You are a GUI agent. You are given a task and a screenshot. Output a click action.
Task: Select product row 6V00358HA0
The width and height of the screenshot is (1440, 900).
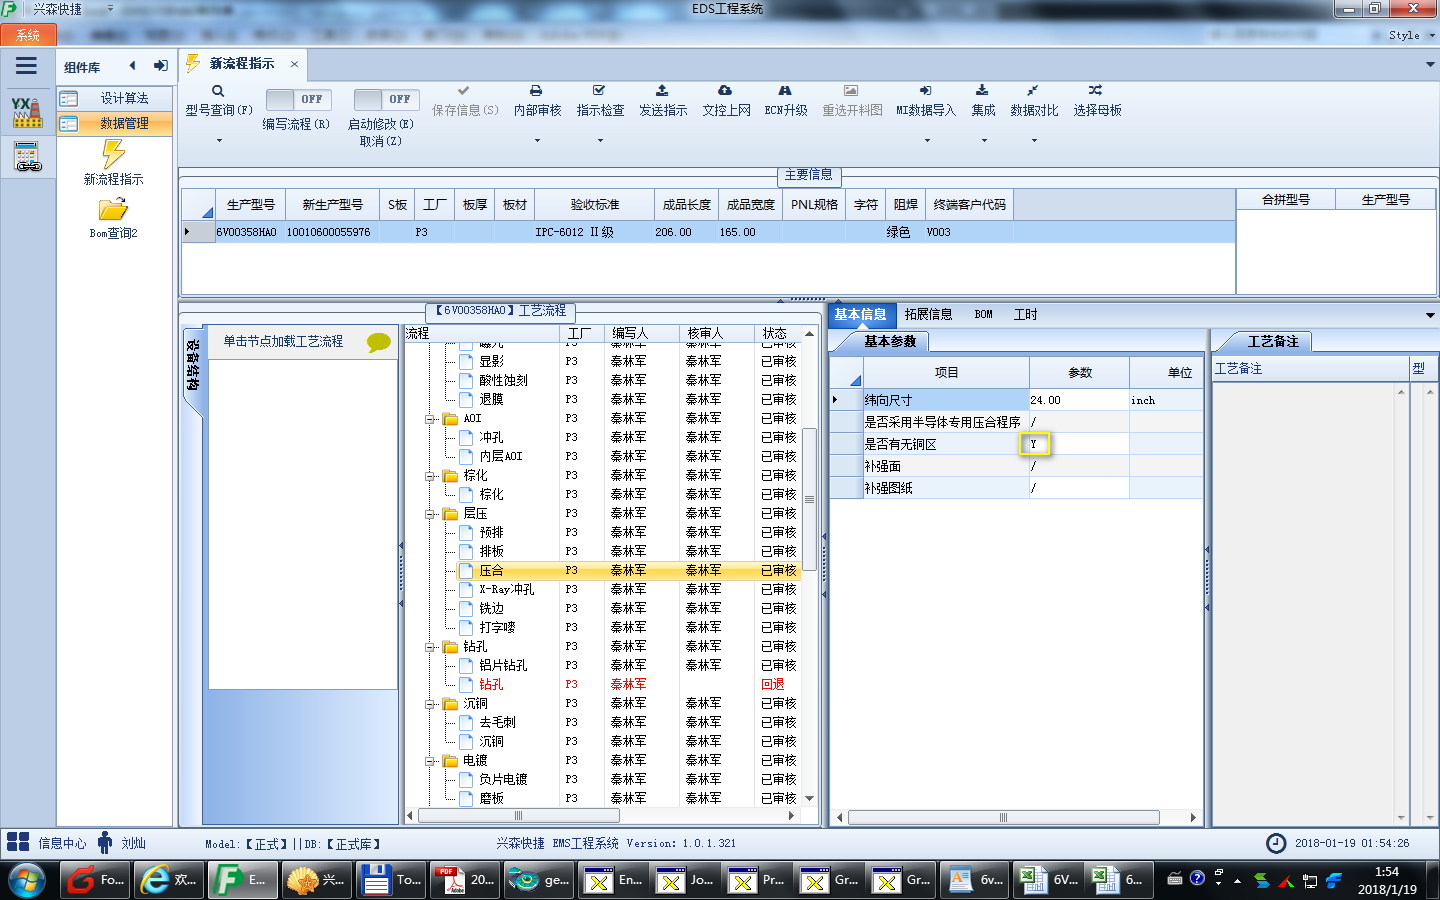pos(708,232)
